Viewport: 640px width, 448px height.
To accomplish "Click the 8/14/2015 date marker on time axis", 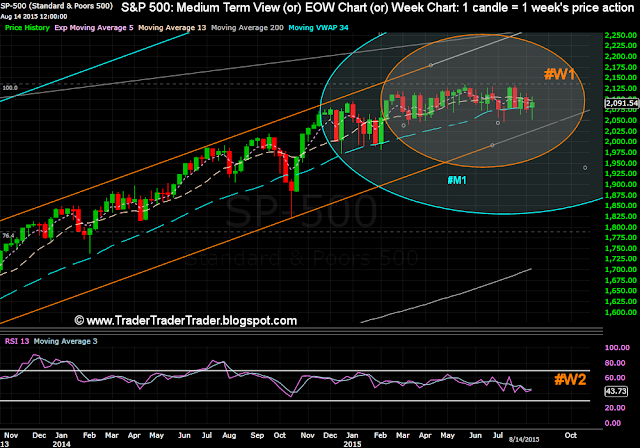I will click(x=524, y=439).
